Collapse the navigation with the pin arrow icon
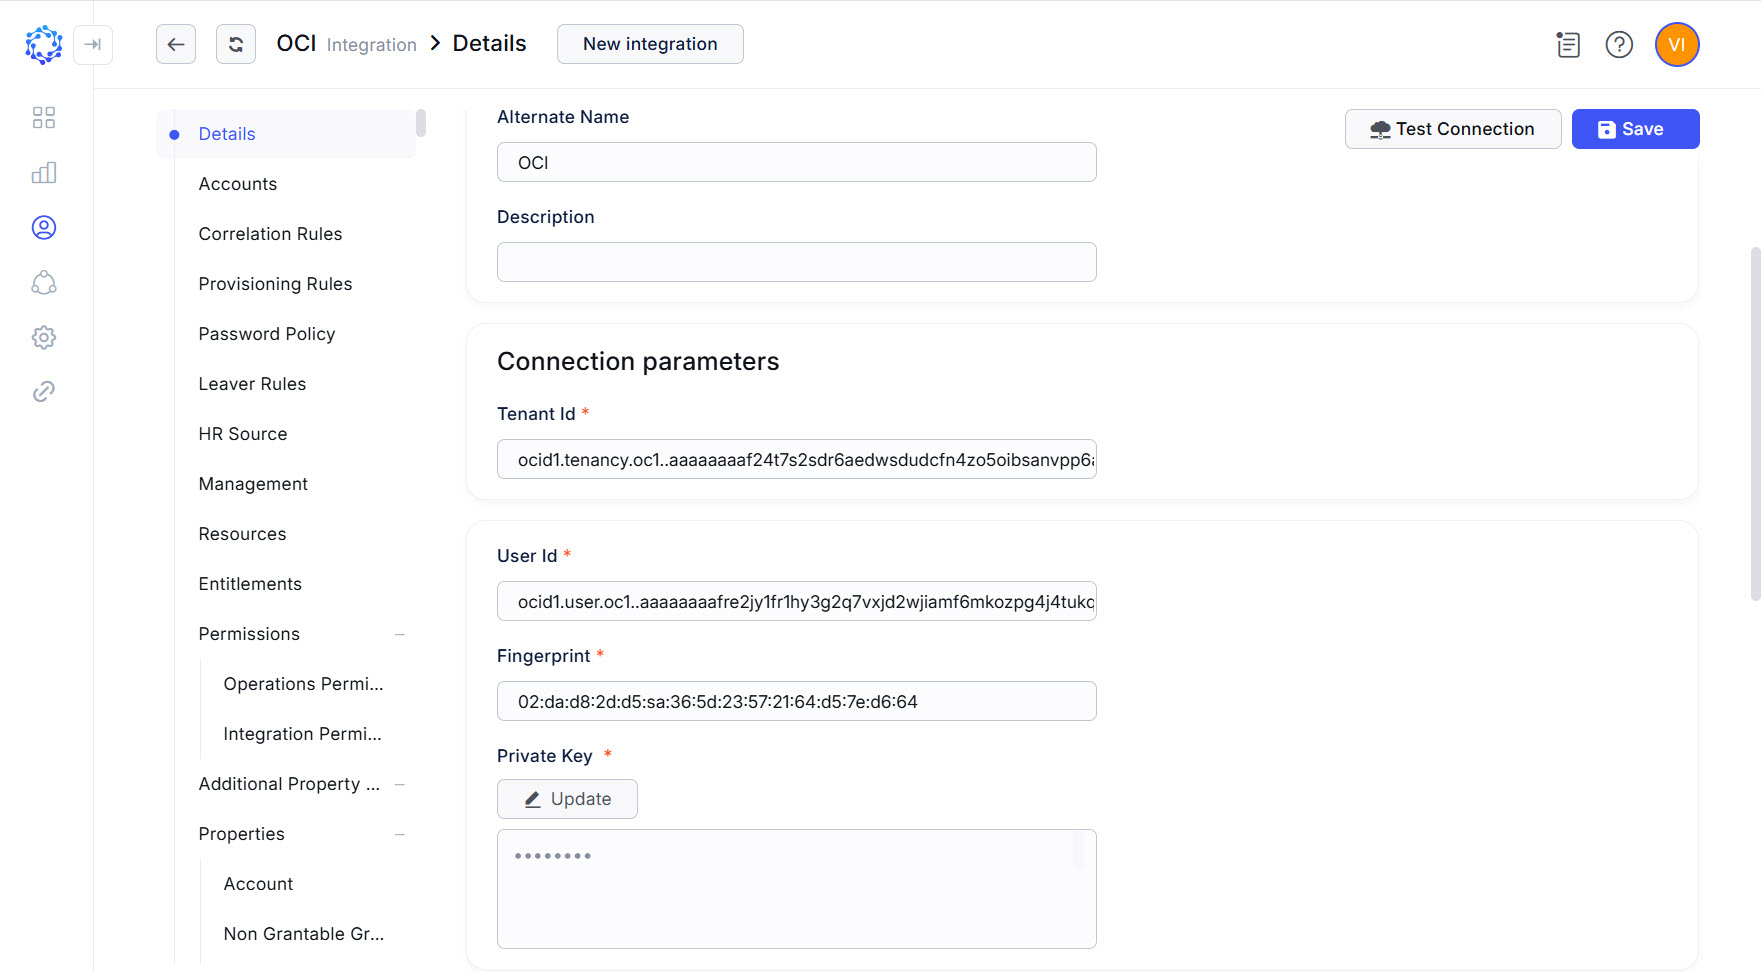1761x972 pixels. click(x=93, y=45)
